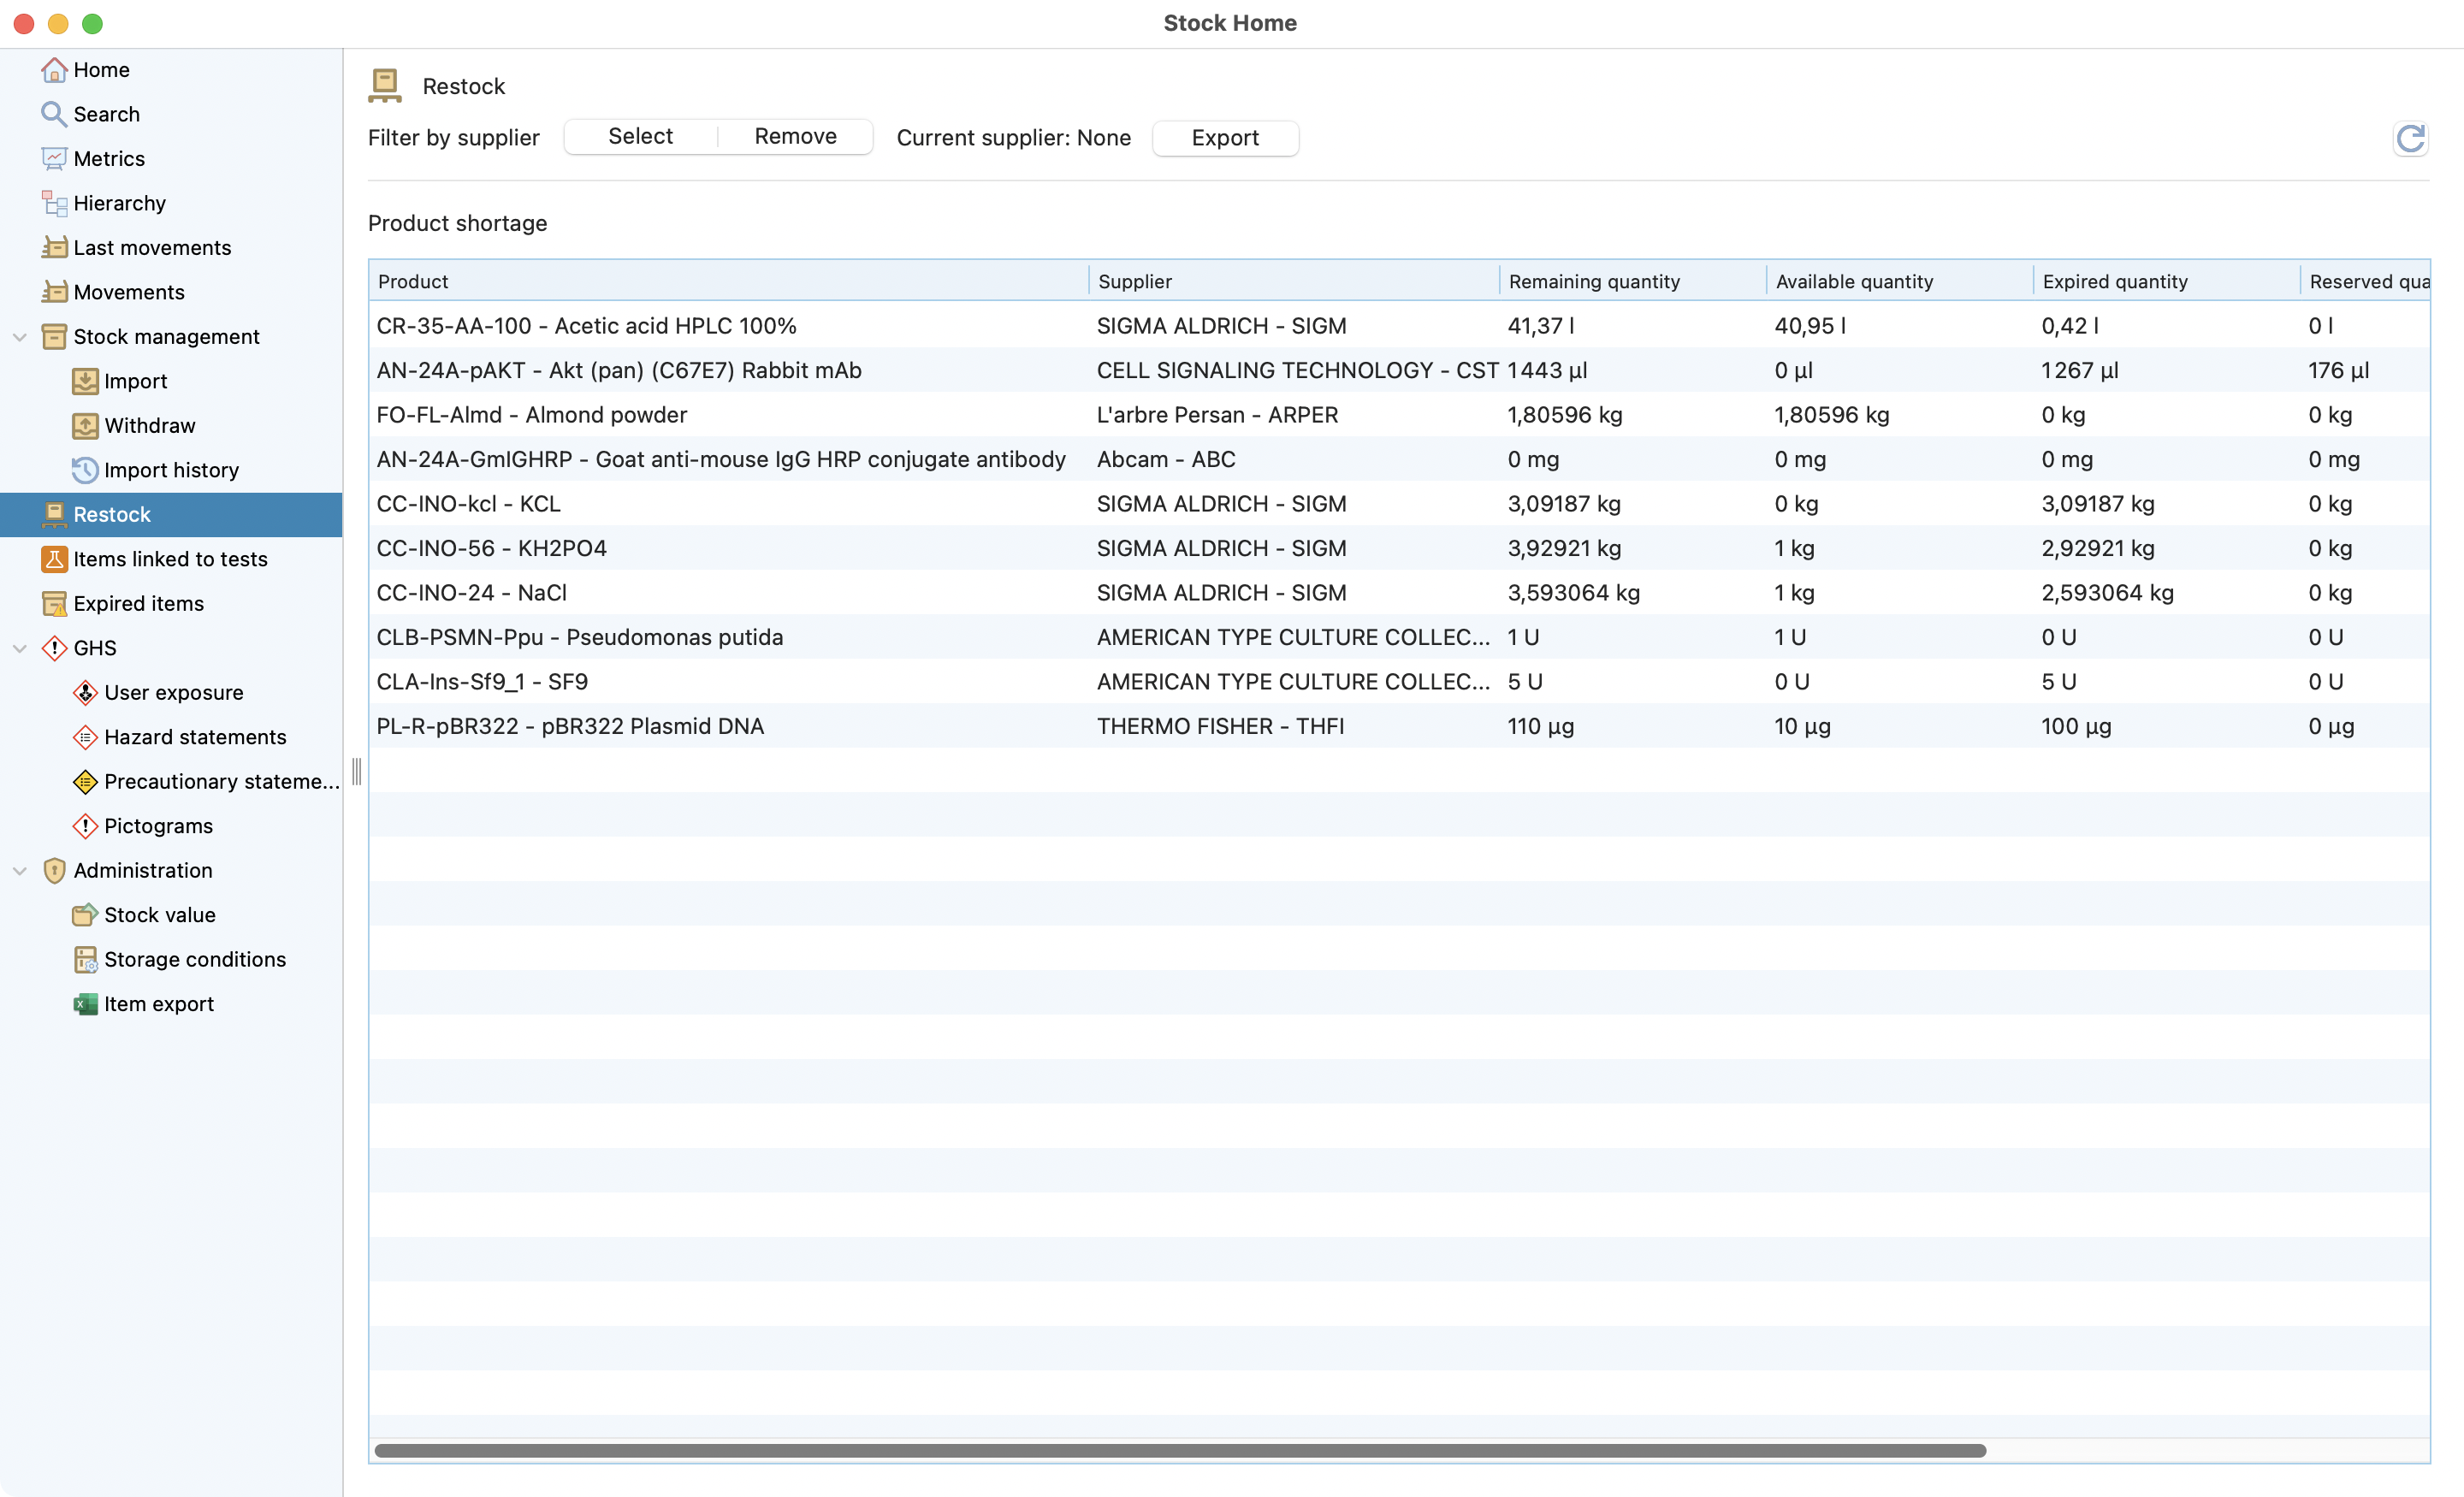Select the pBR322 Plasmid DNA row
This screenshot has height=1497, width=2464.
click(x=1399, y=726)
